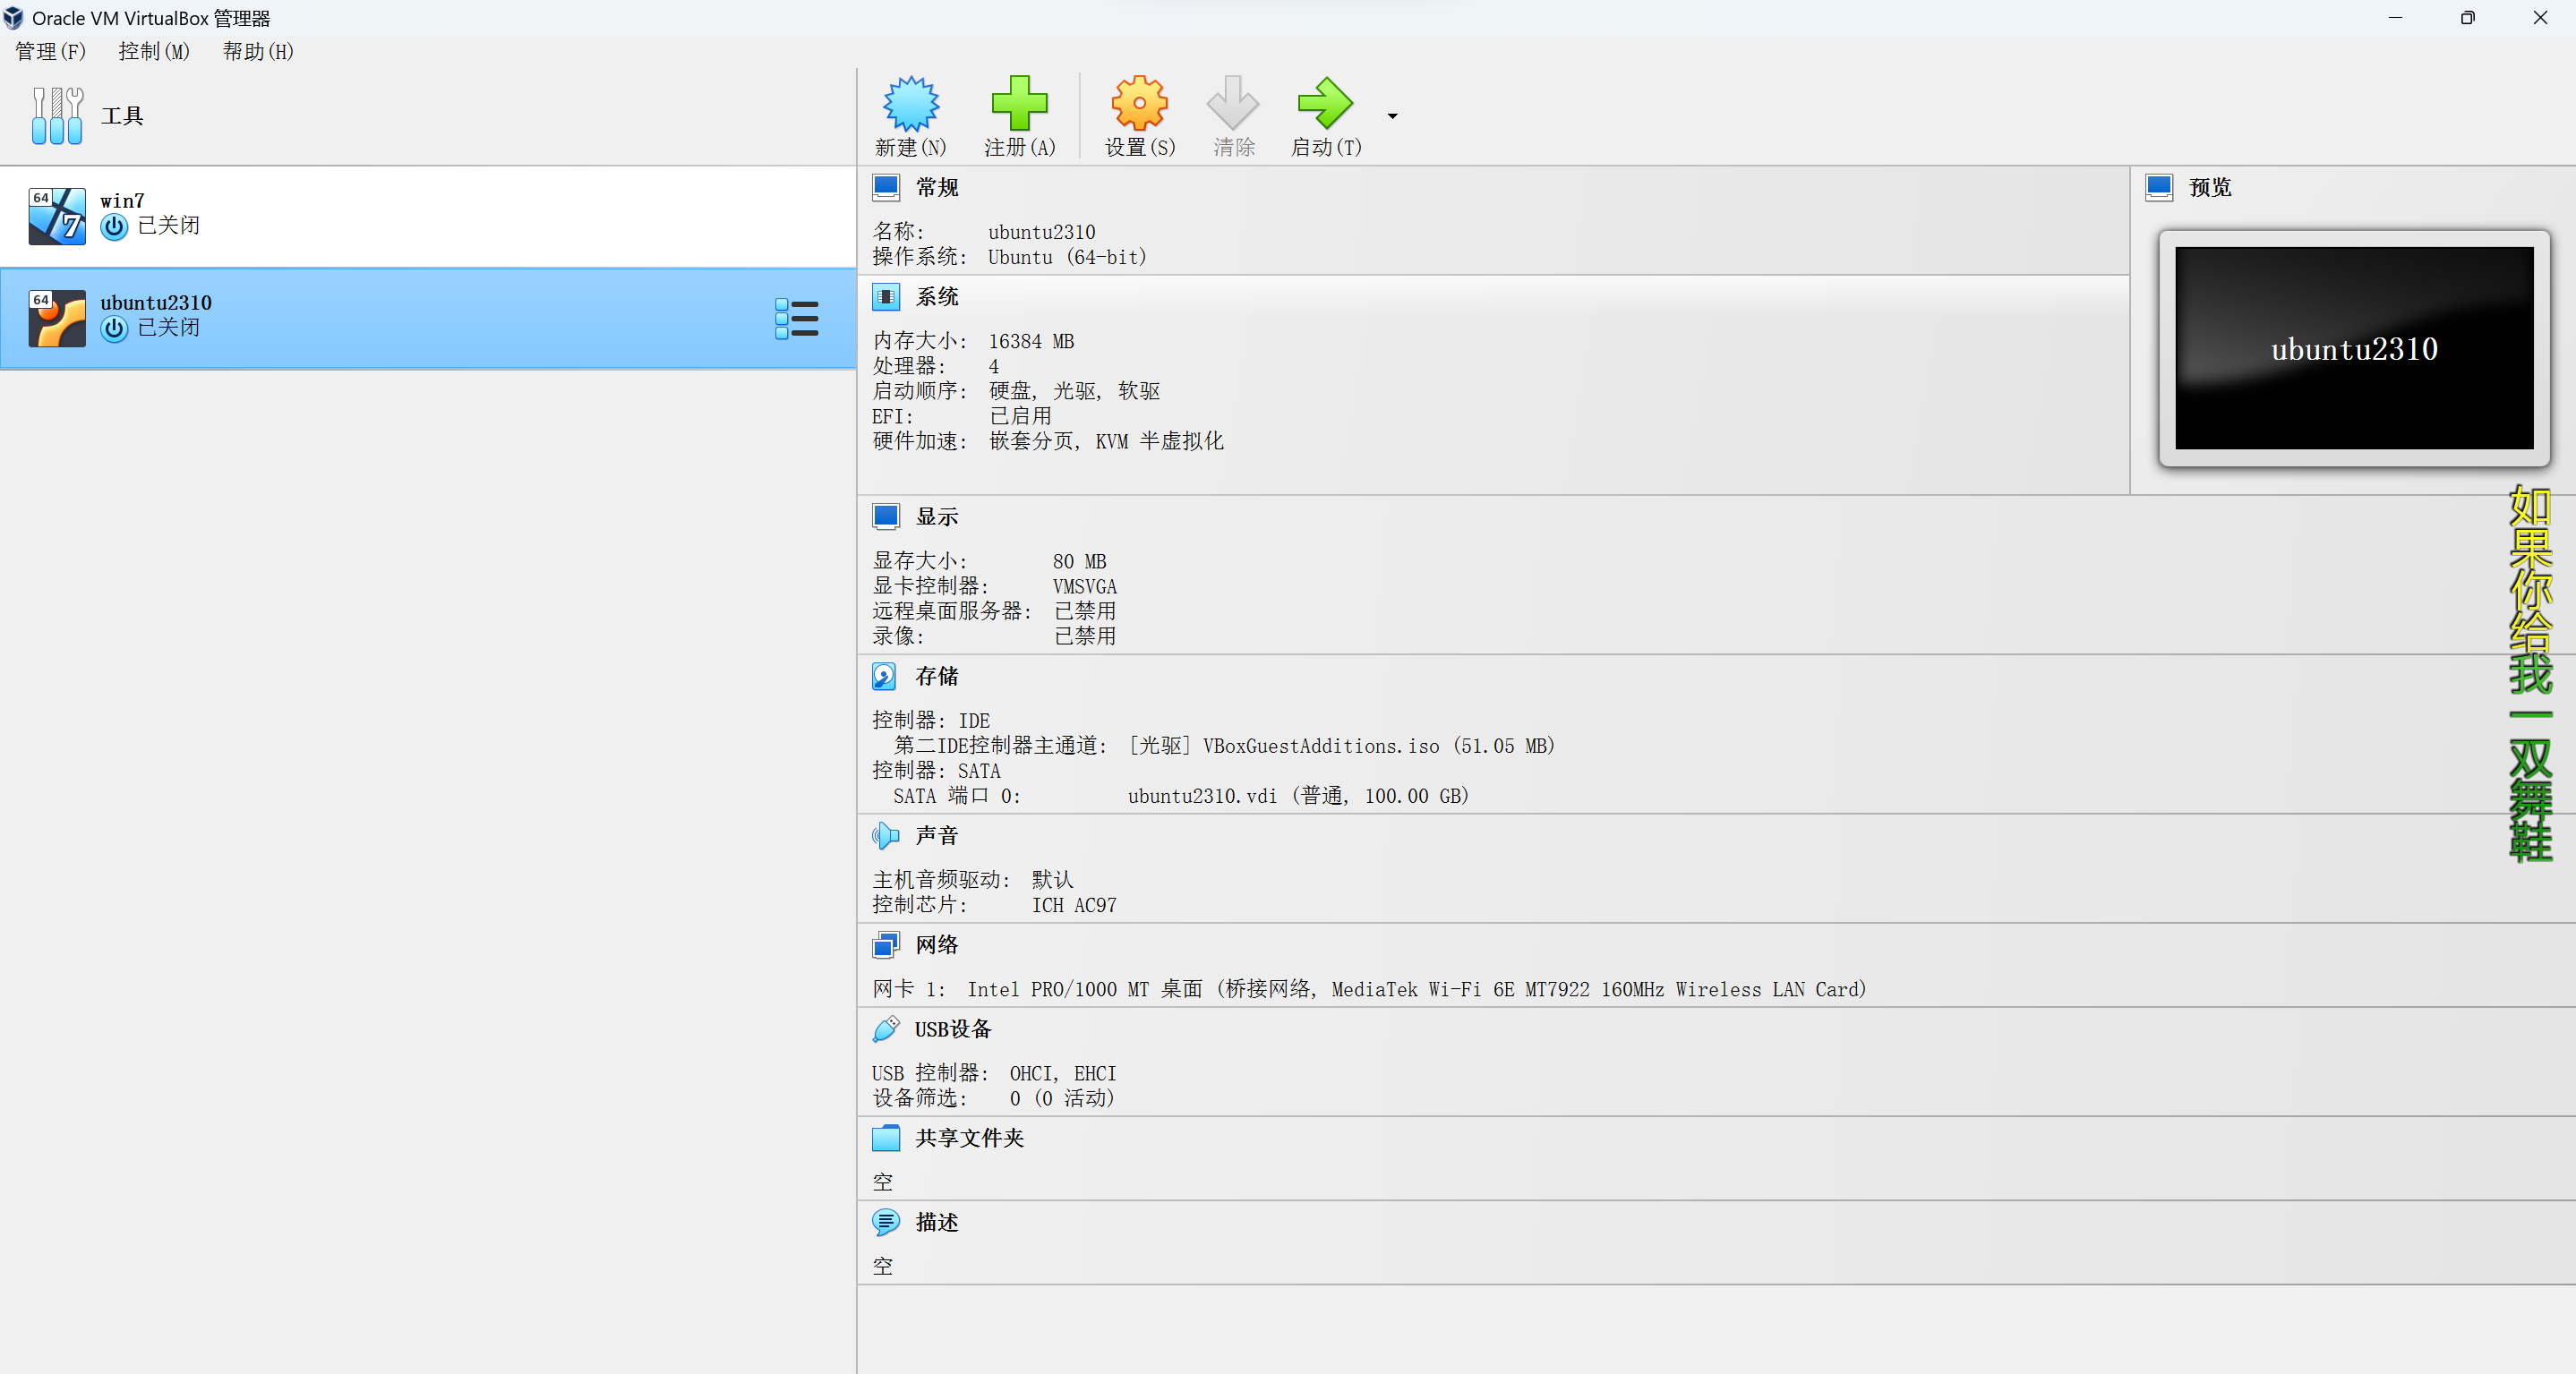Image resolution: width=2576 pixels, height=1374 pixels.
Task: Open the USB设备 section heading link
Action: pyautogui.click(x=953, y=1029)
